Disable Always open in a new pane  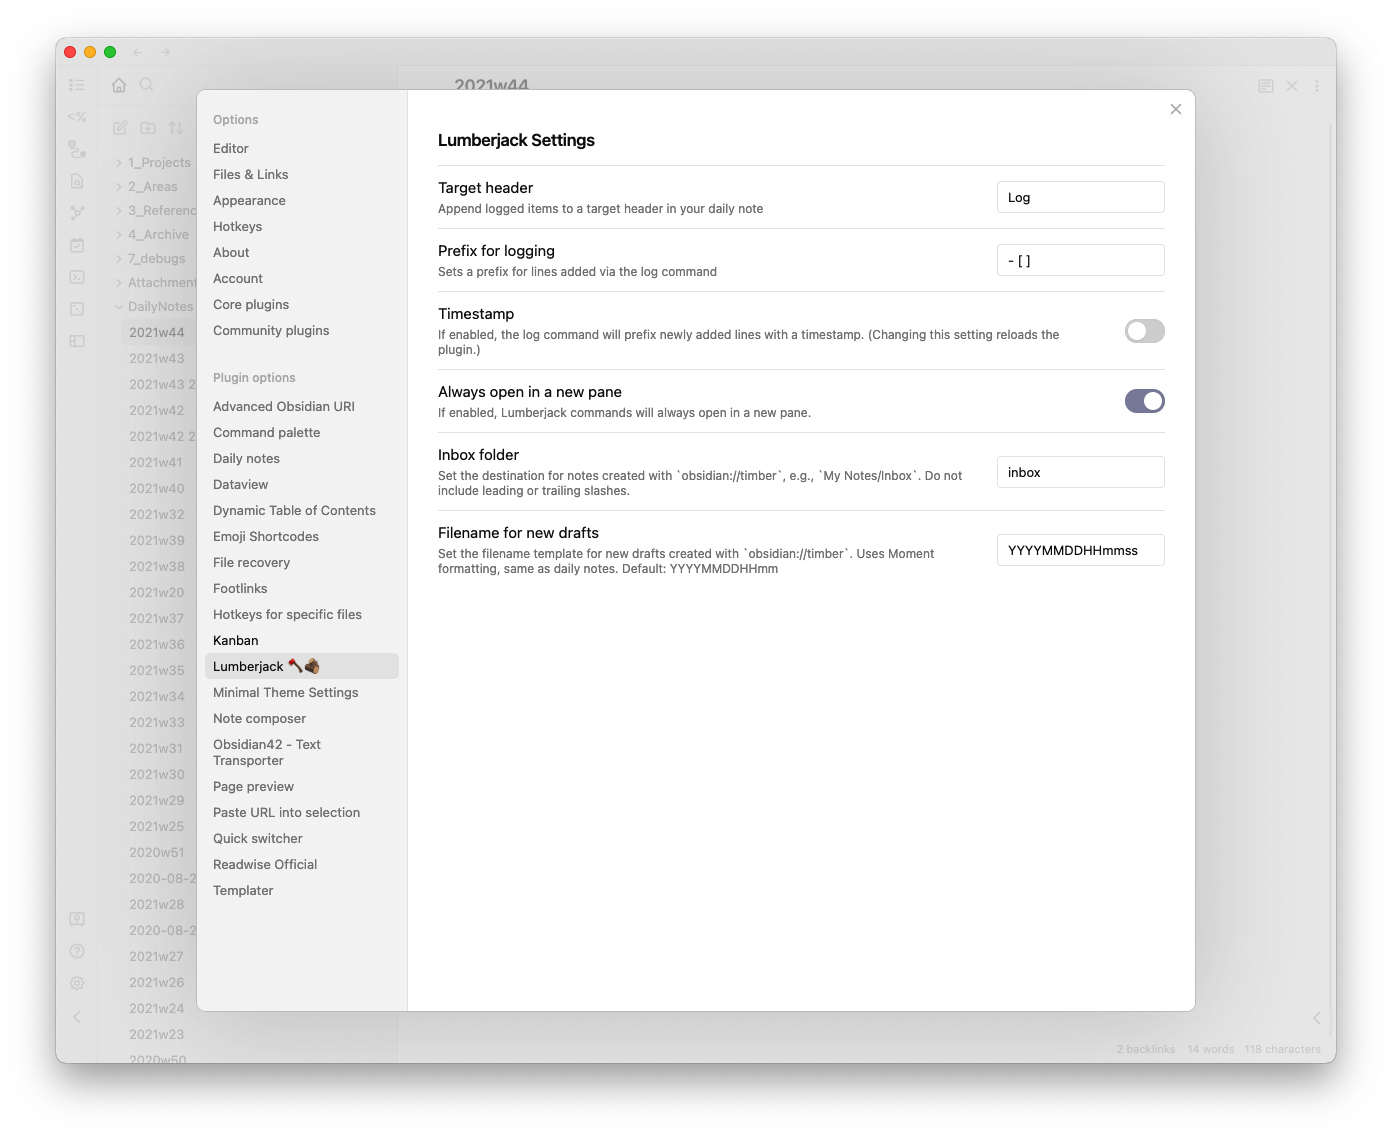pos(1145,401)
